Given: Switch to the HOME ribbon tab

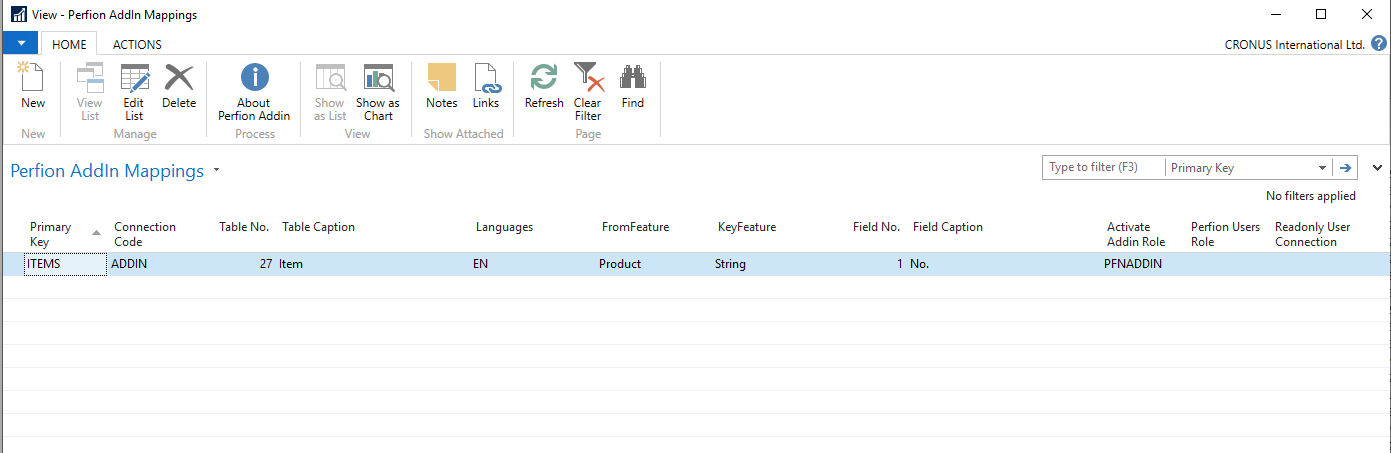Looking at the screenshot, I should pyautogui.click(x=69, y=44).
